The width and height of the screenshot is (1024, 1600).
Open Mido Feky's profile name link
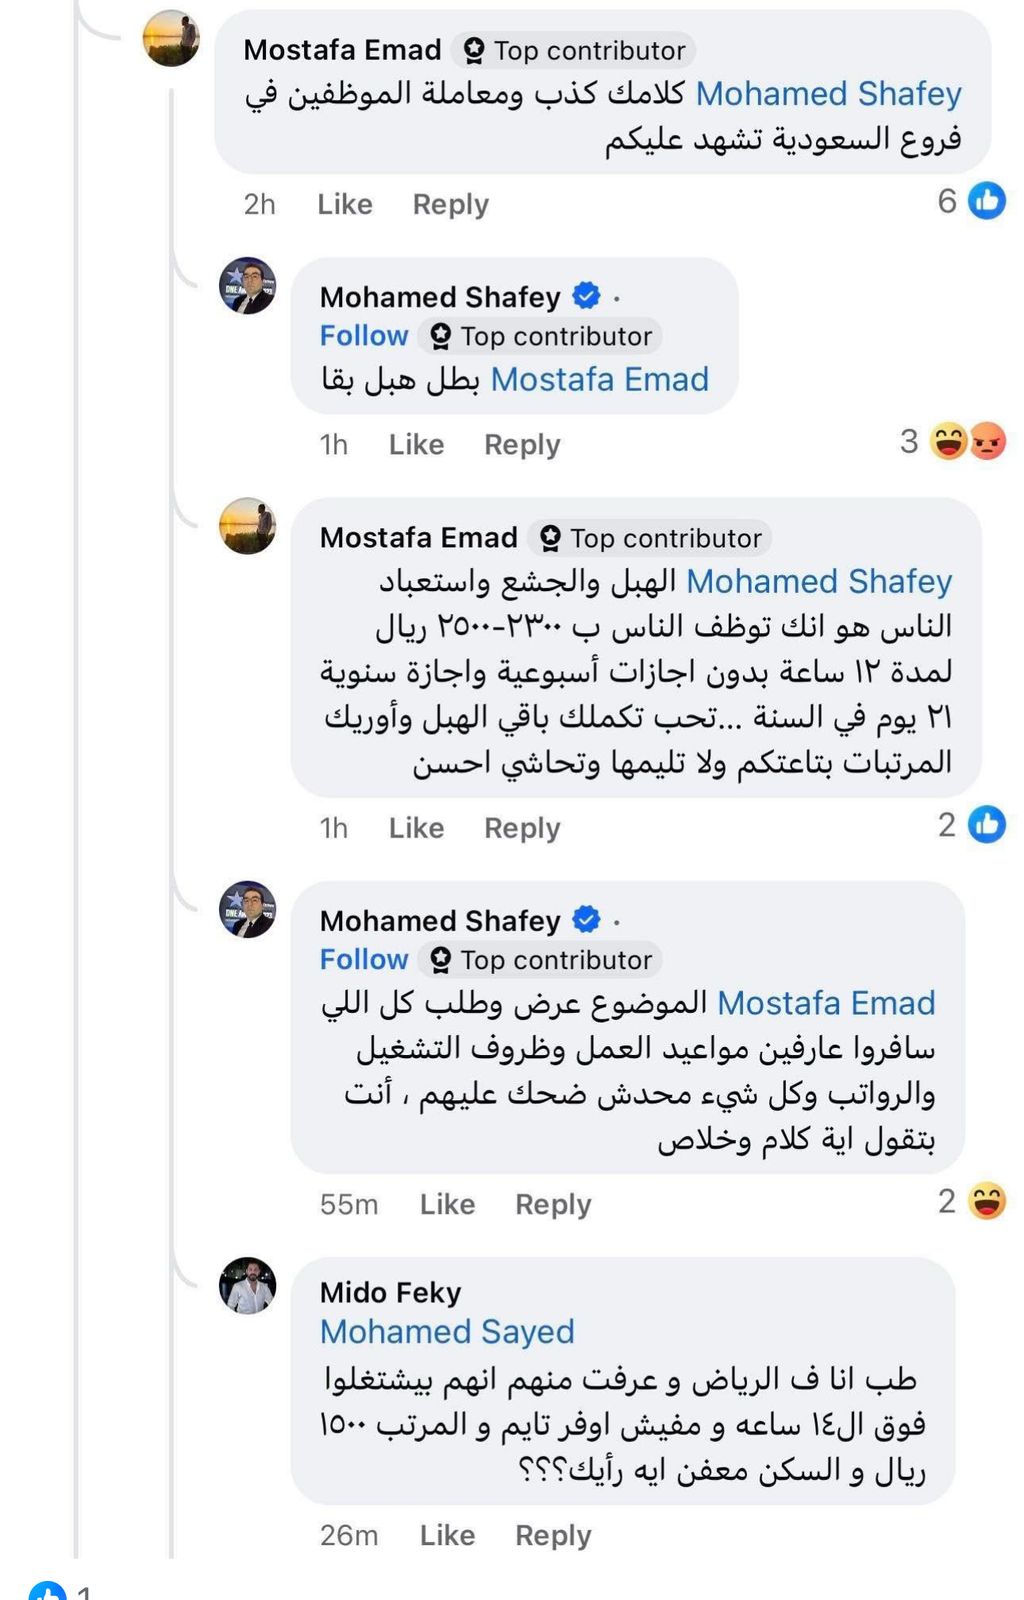point(390,1293)
